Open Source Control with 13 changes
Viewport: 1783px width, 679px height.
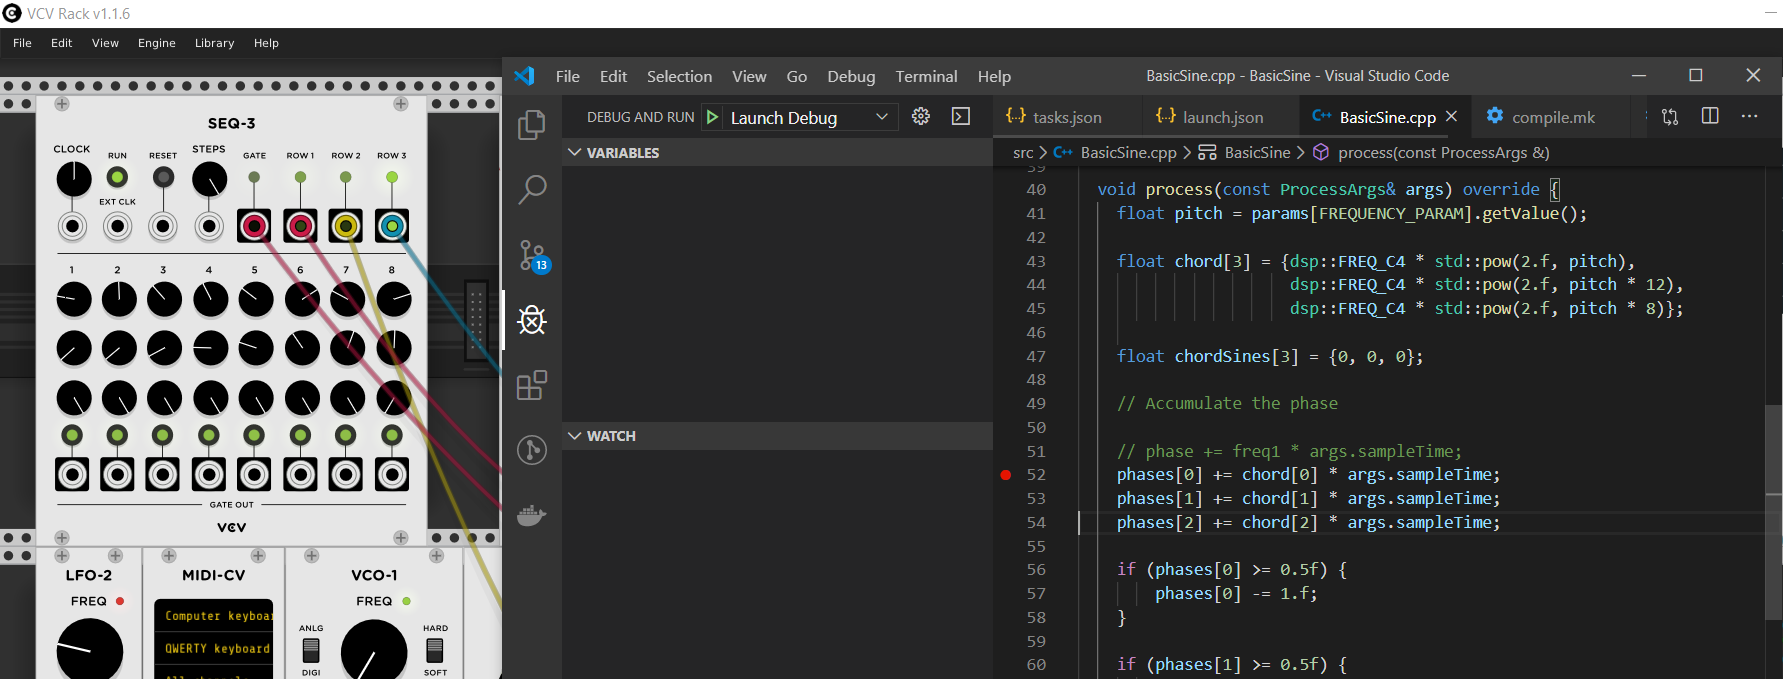click(533, 256)
